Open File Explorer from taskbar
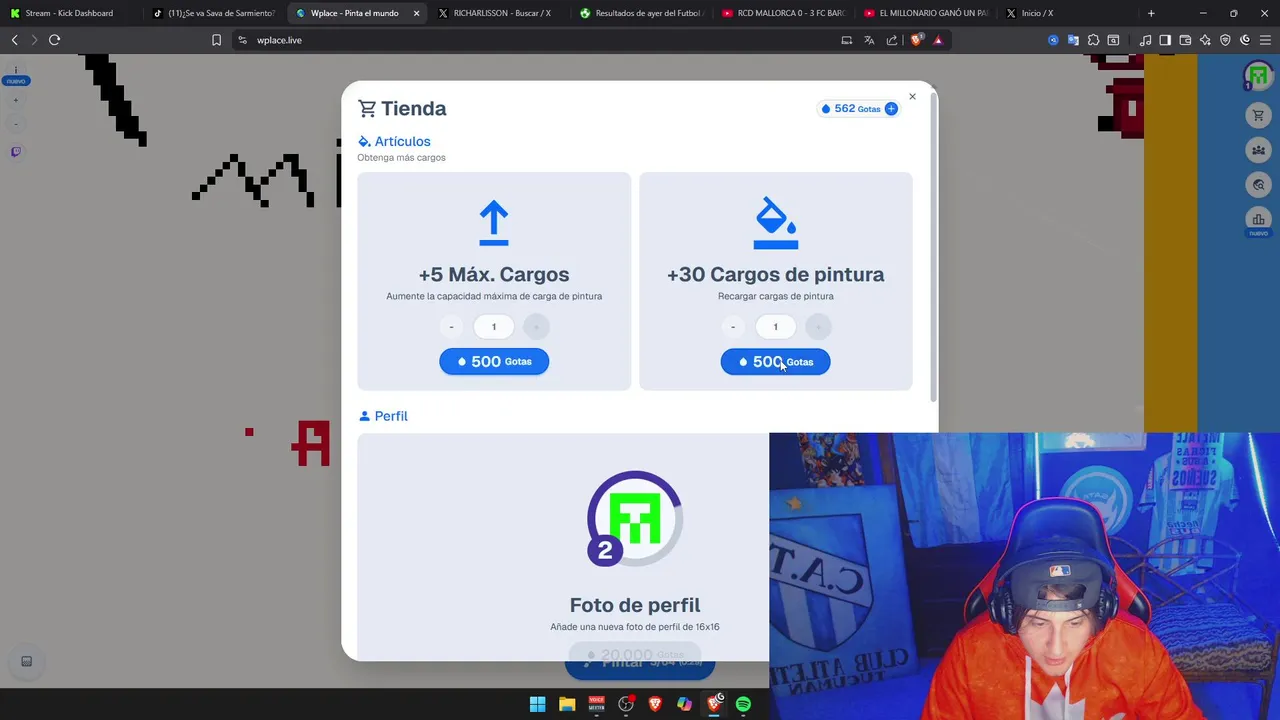Screen dimensions: 1280x720 click(567, 704)
